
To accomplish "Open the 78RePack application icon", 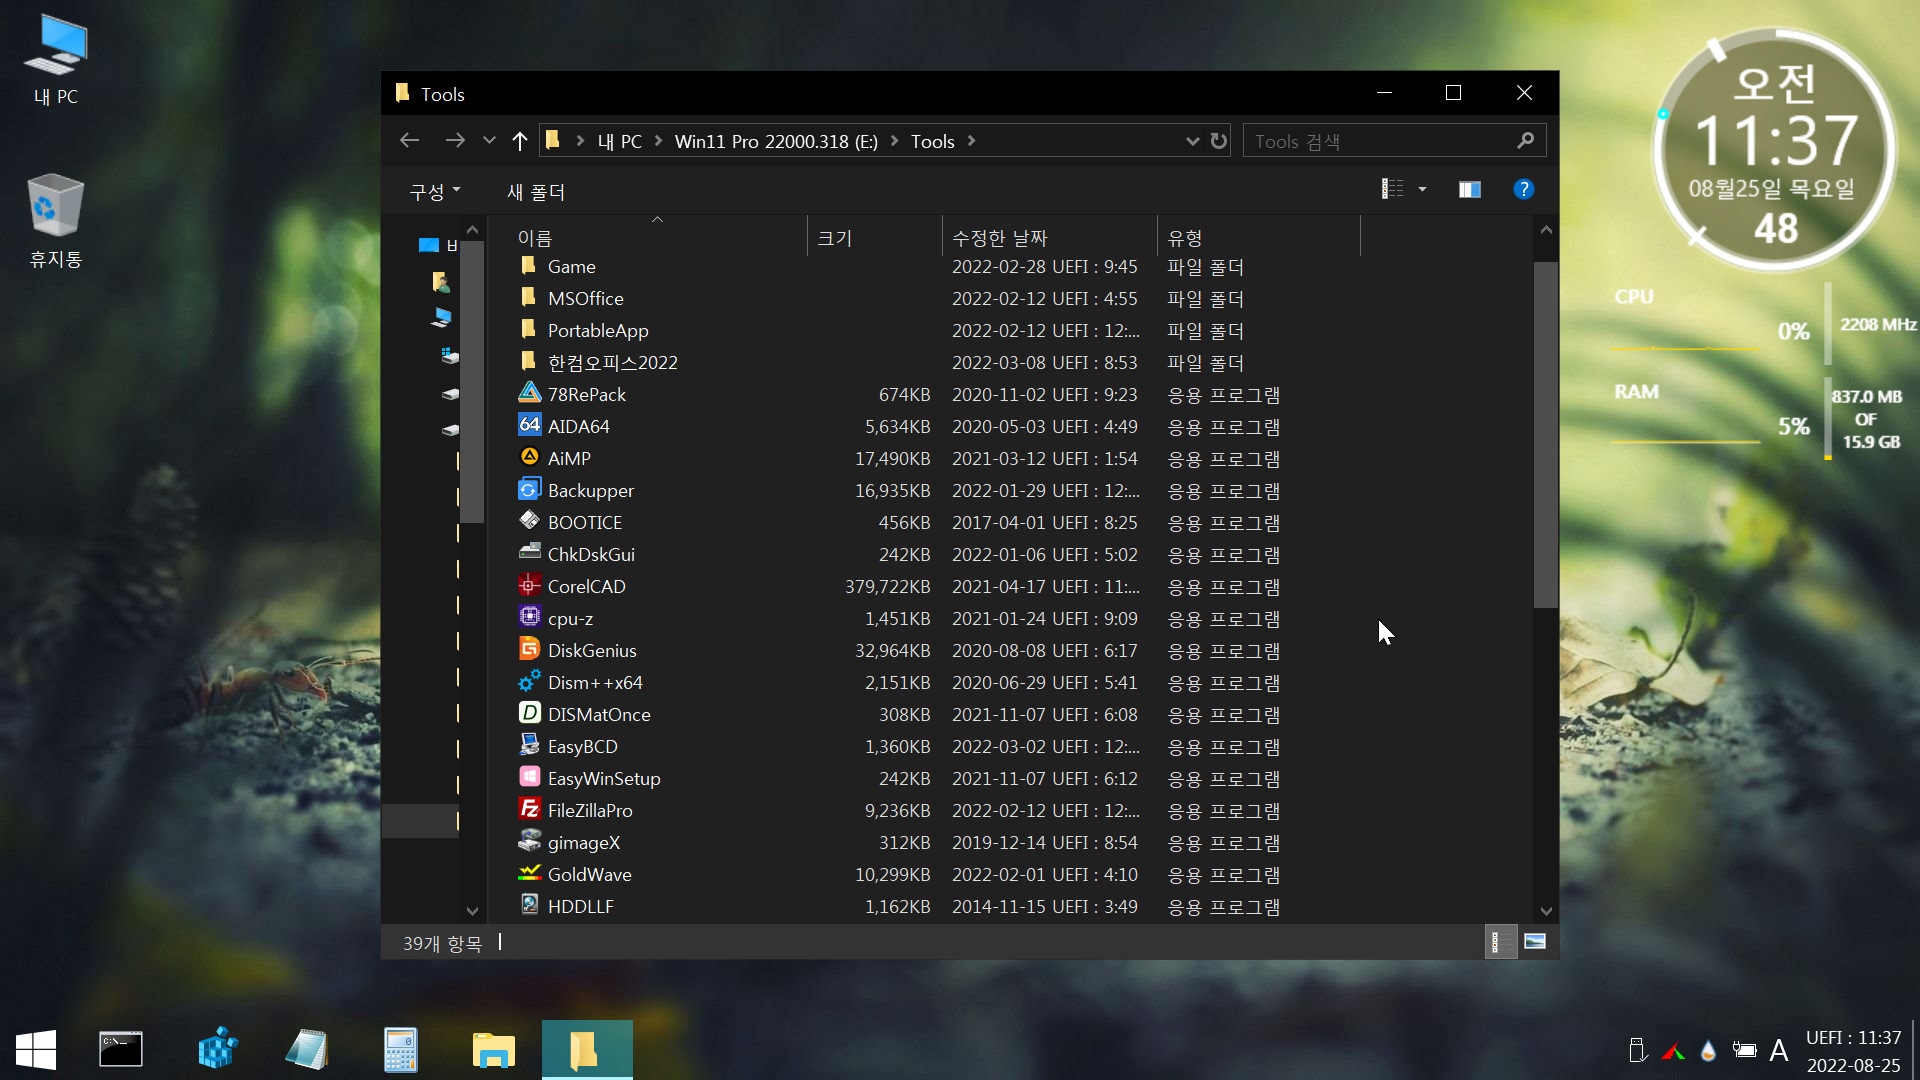I will (x=529, y=393).
